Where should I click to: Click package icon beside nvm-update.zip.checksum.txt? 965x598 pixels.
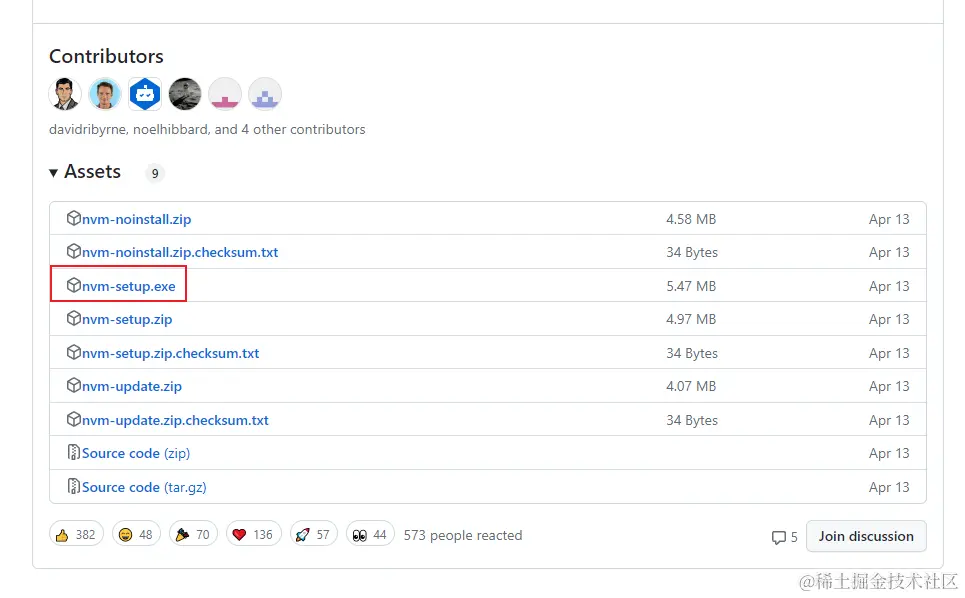click(73, 419)
